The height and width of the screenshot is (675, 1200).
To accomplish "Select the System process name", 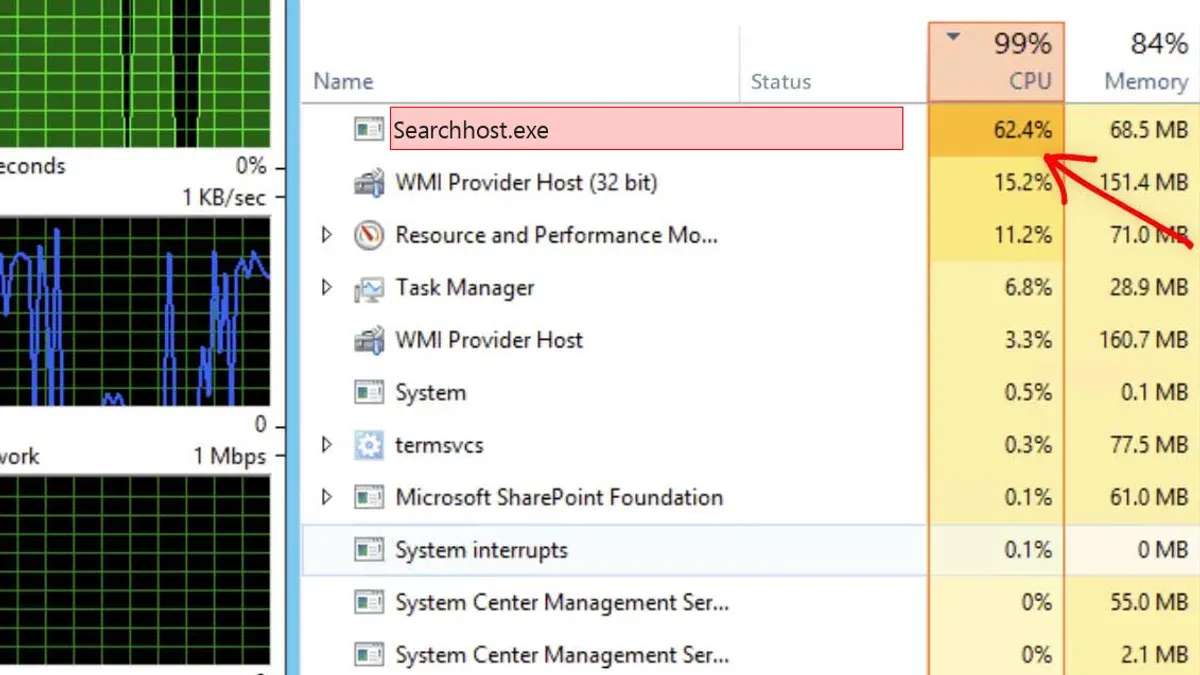I will [x=430, y=393].
